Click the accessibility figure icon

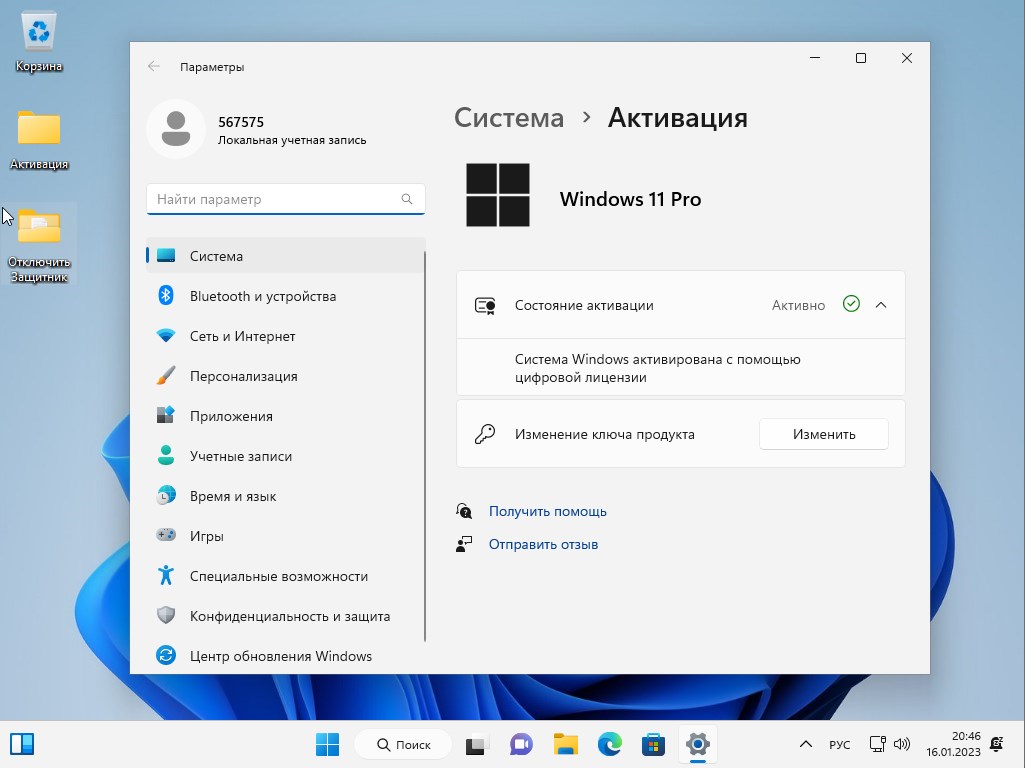point(166,575)
